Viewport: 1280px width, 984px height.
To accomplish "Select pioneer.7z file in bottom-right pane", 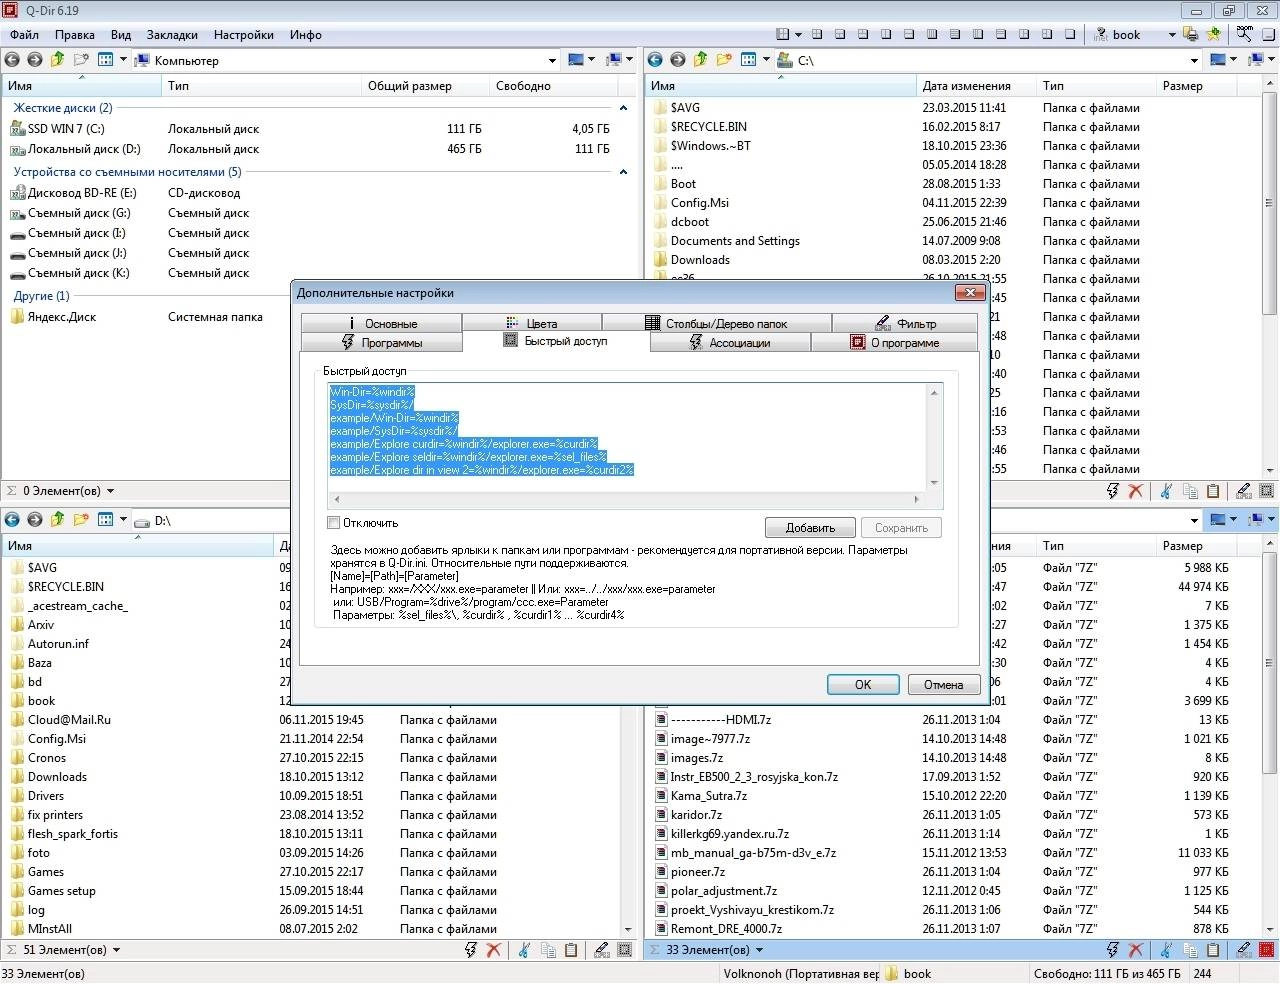I will click(x=697, y=872).
